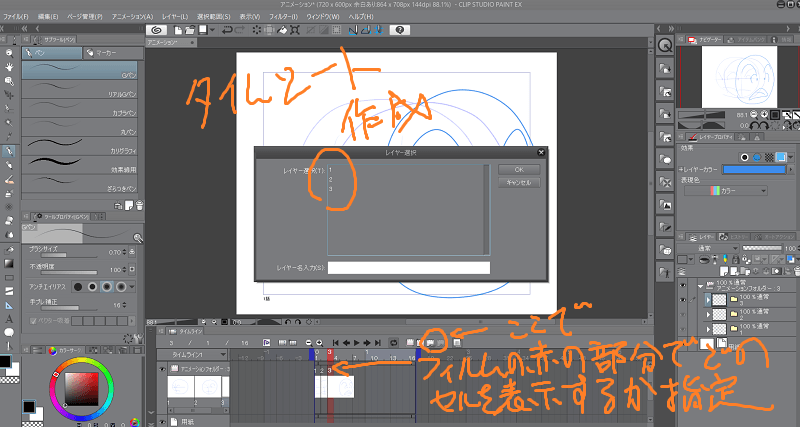Select the black circle border effect option
The height and width of the screenshot is (427, 800).
pos(744,157)
